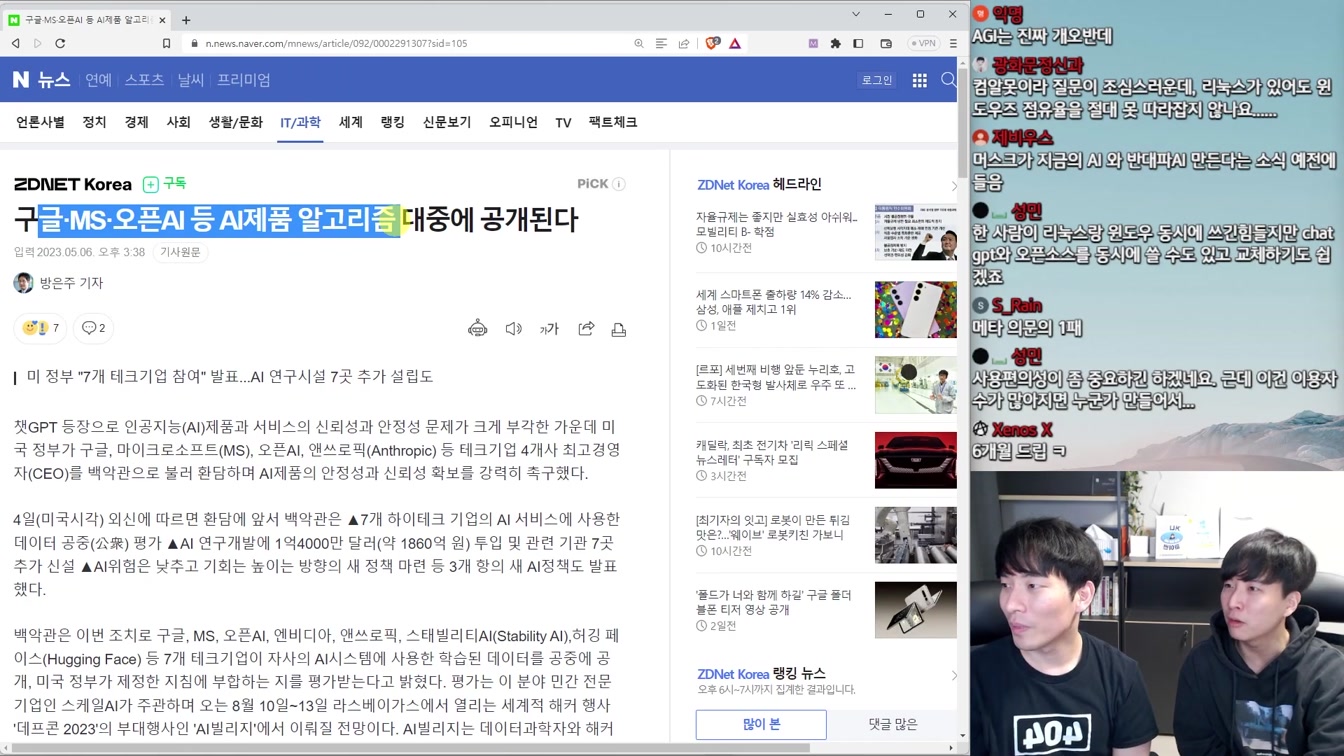Image resolution: width=1344 pixels, height=756 pixels.
Task: Select the 팩트체크 menu tab
Action: tap(612, 122)
